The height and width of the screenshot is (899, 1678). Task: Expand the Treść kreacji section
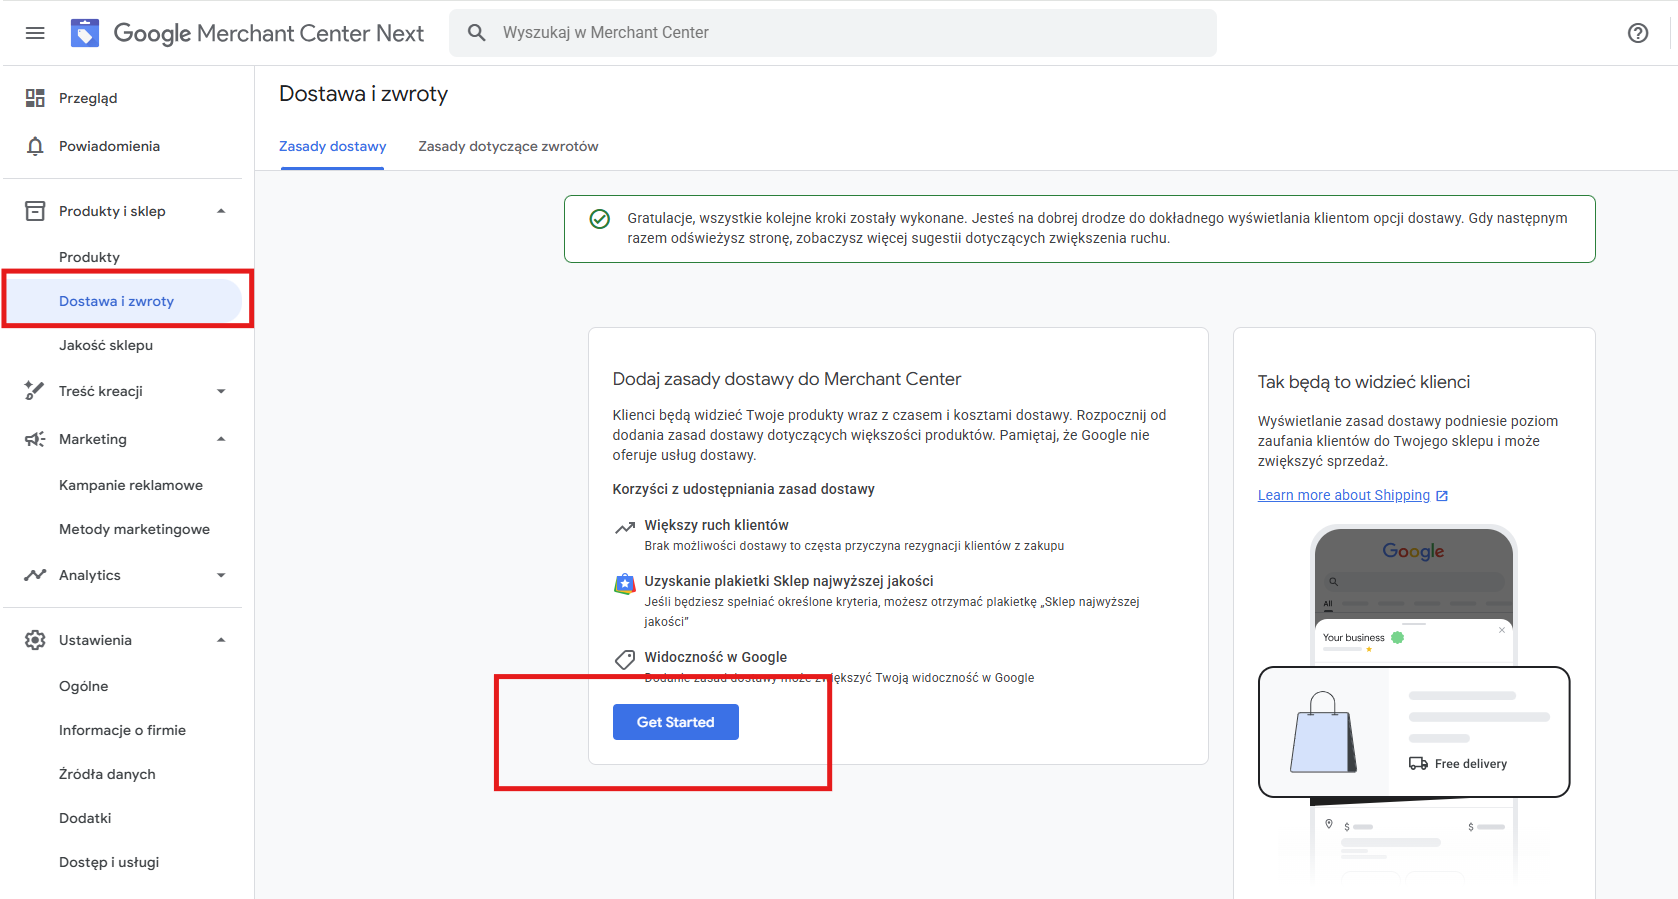click(221, 391)
